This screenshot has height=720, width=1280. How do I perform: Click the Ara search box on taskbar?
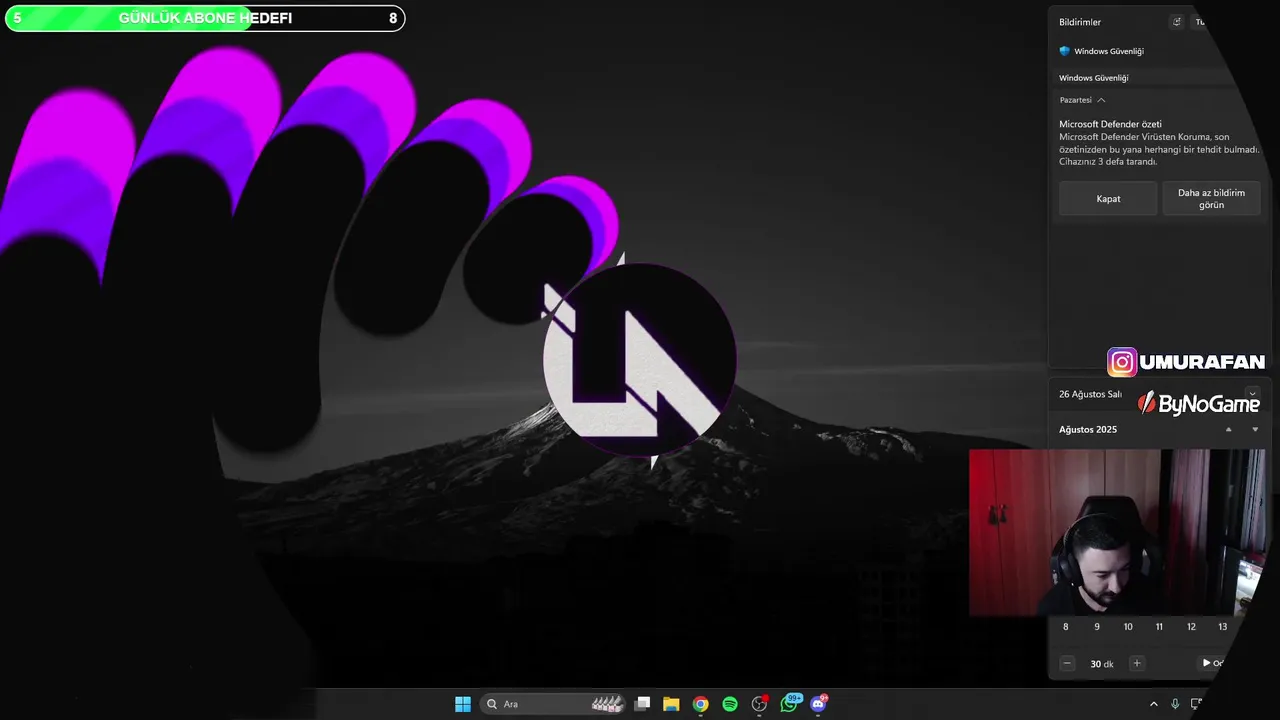(555, 704)
